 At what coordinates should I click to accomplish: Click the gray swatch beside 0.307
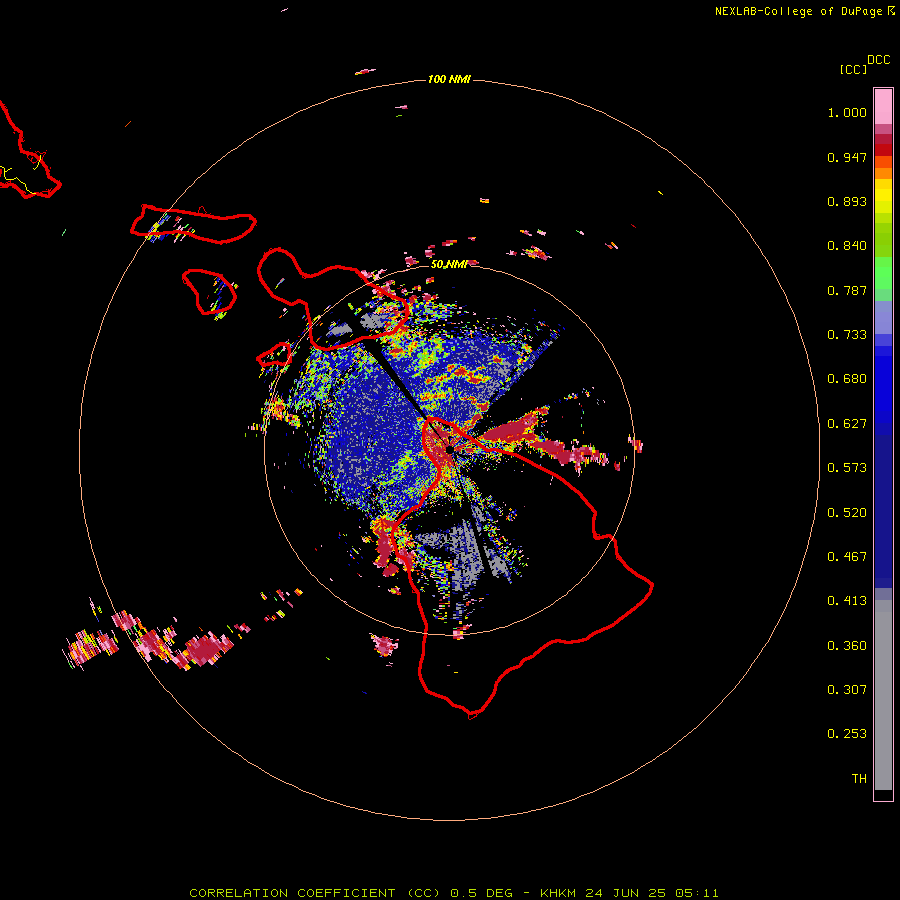[x=883, y=695]
